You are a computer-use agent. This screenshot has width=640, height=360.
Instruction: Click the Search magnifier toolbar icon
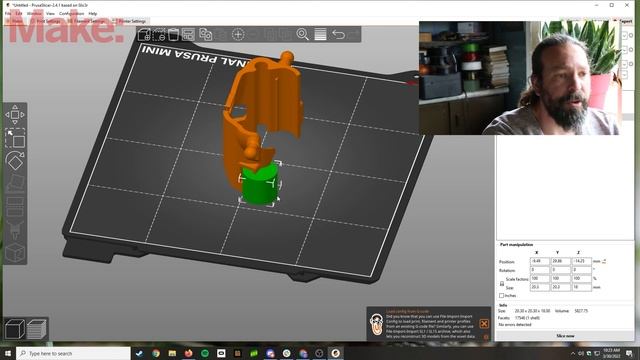click(x=302, y=34)
